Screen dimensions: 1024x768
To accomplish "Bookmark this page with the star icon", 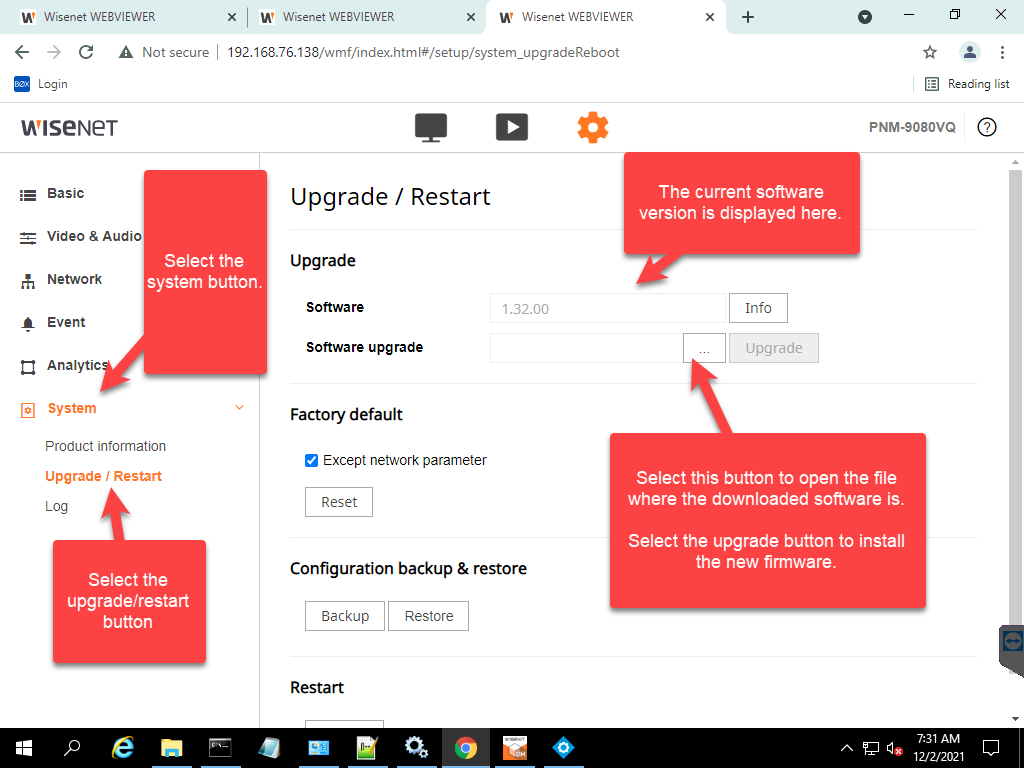I will point(929,52).
